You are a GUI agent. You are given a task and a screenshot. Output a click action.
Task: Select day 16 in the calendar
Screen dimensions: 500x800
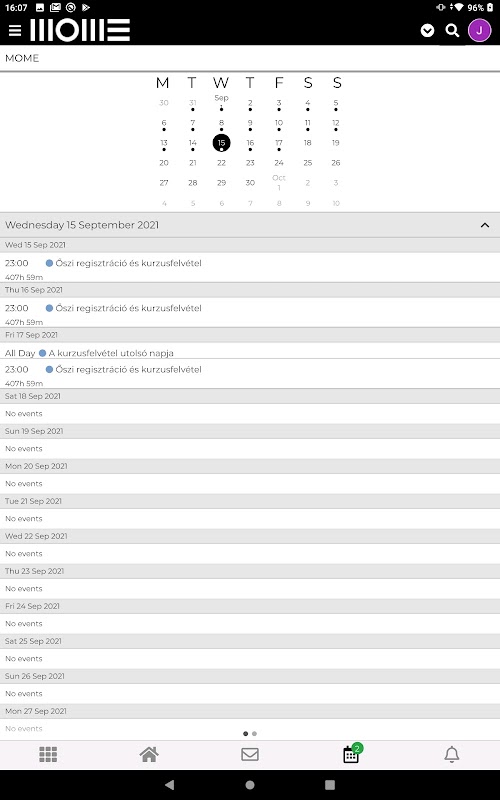click(250, 143)
